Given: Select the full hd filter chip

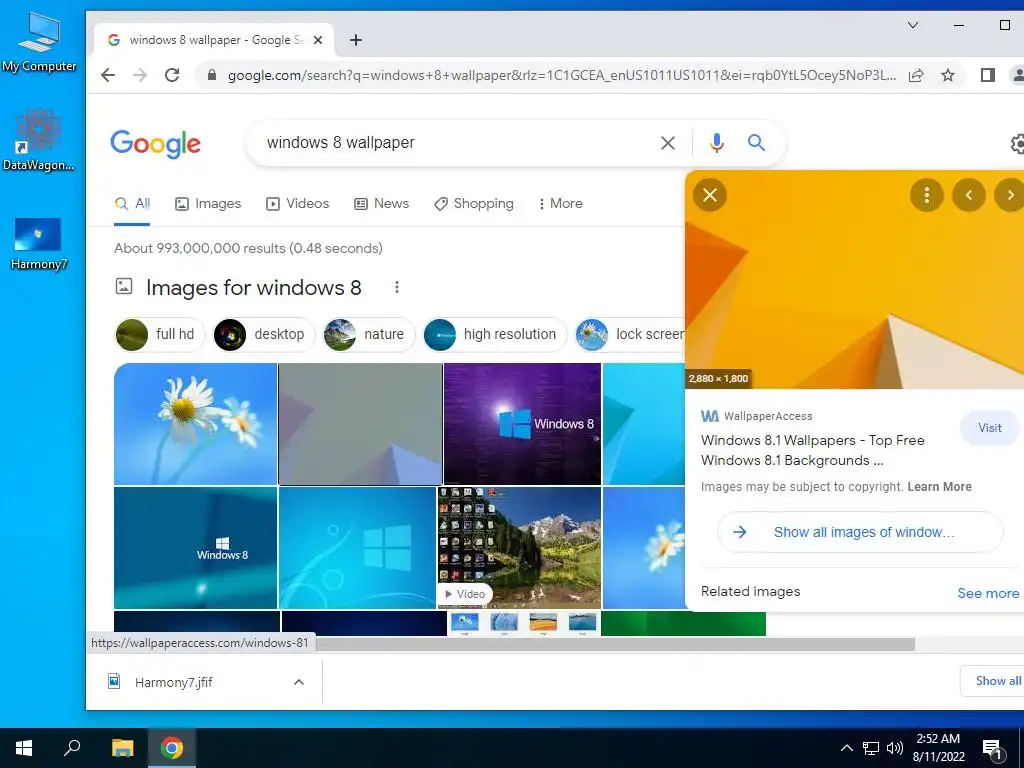Looking at the screenshot, I should point(160,334).
